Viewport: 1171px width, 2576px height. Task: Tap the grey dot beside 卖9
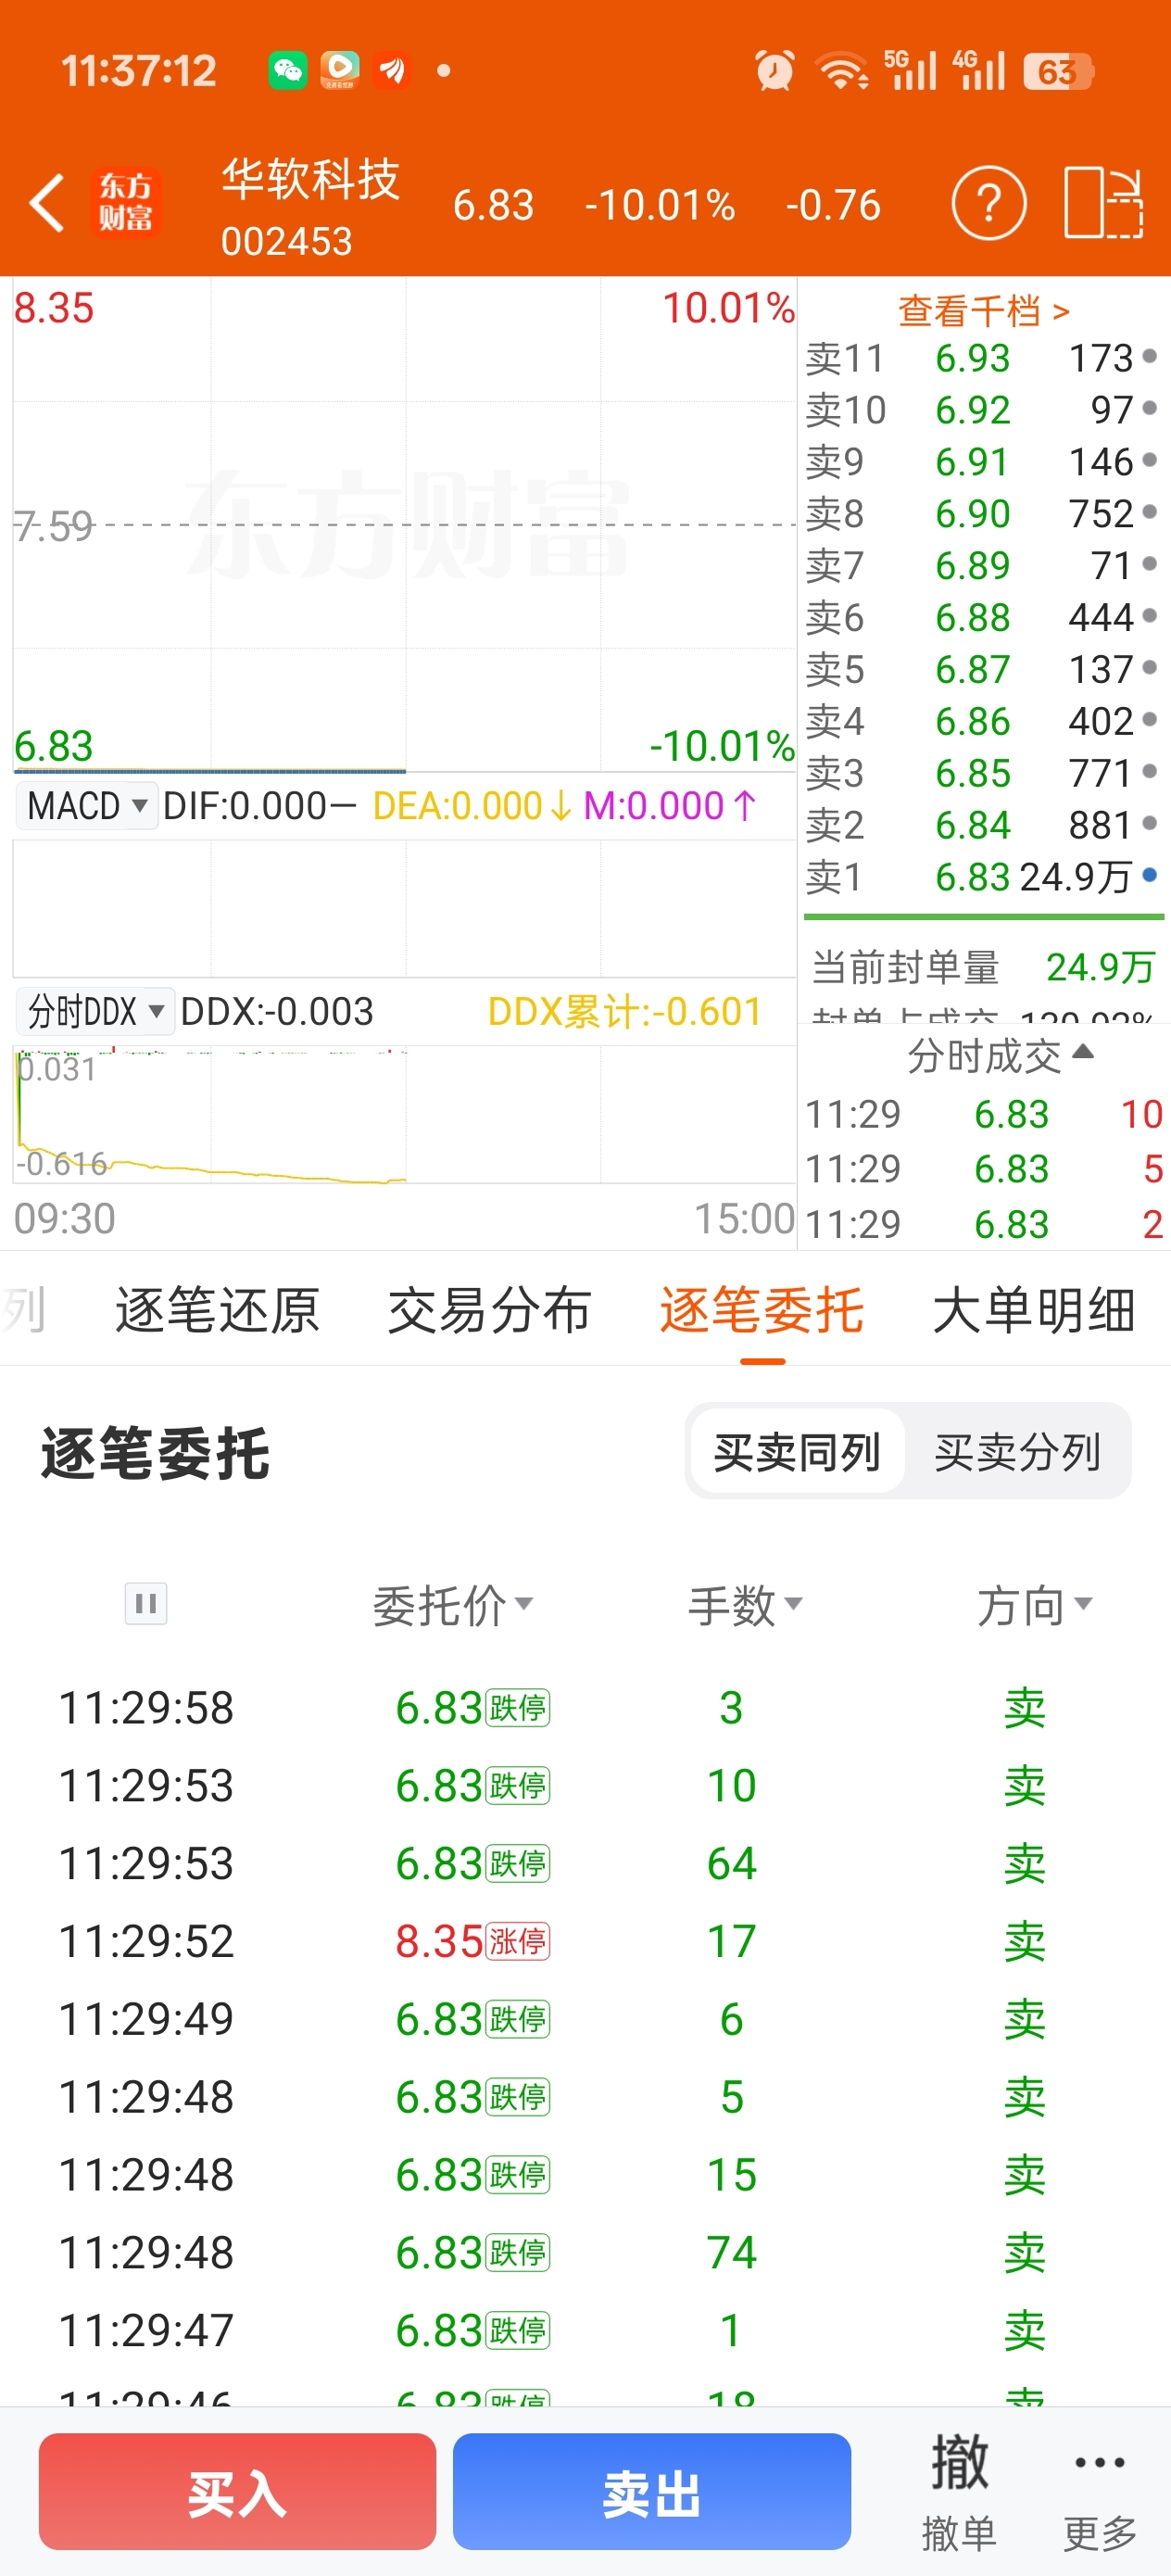pyautogui.click(x=1149, y=460)
